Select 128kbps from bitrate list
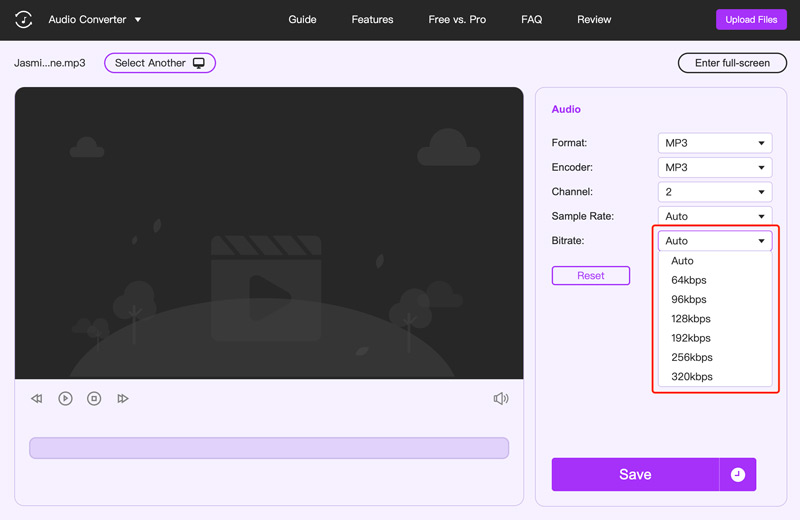Viewport: 800px width, 520px height. pos(691,319)
